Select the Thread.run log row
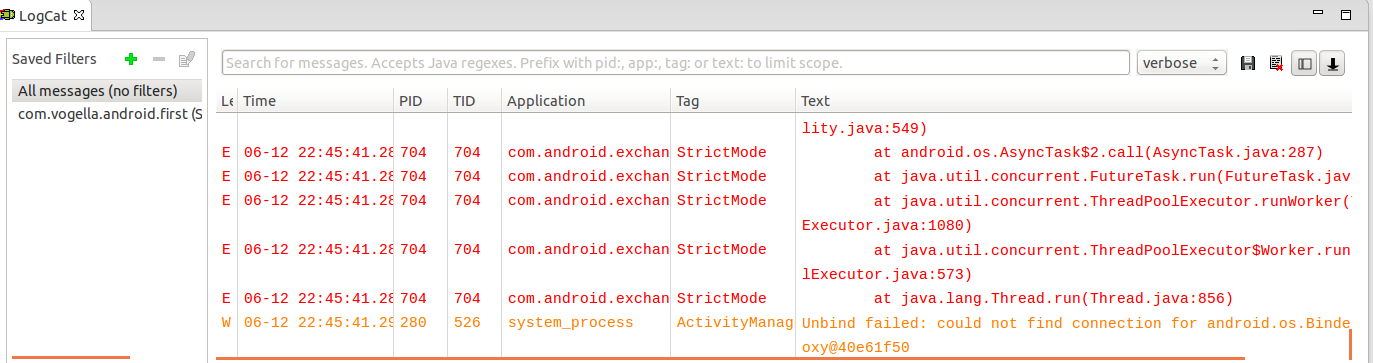The width and height of the screenshot is (1373, 363). [785, 298]
